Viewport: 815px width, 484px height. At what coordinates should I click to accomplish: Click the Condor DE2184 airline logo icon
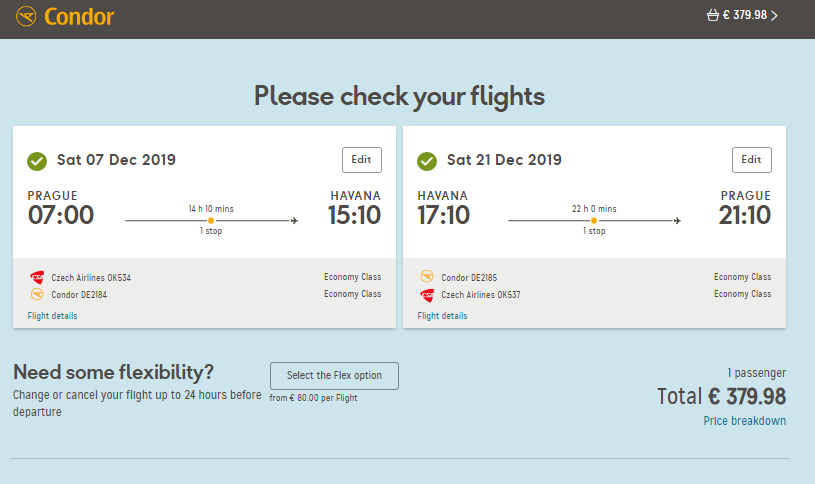pyautogui.click(x=37, y=294)
